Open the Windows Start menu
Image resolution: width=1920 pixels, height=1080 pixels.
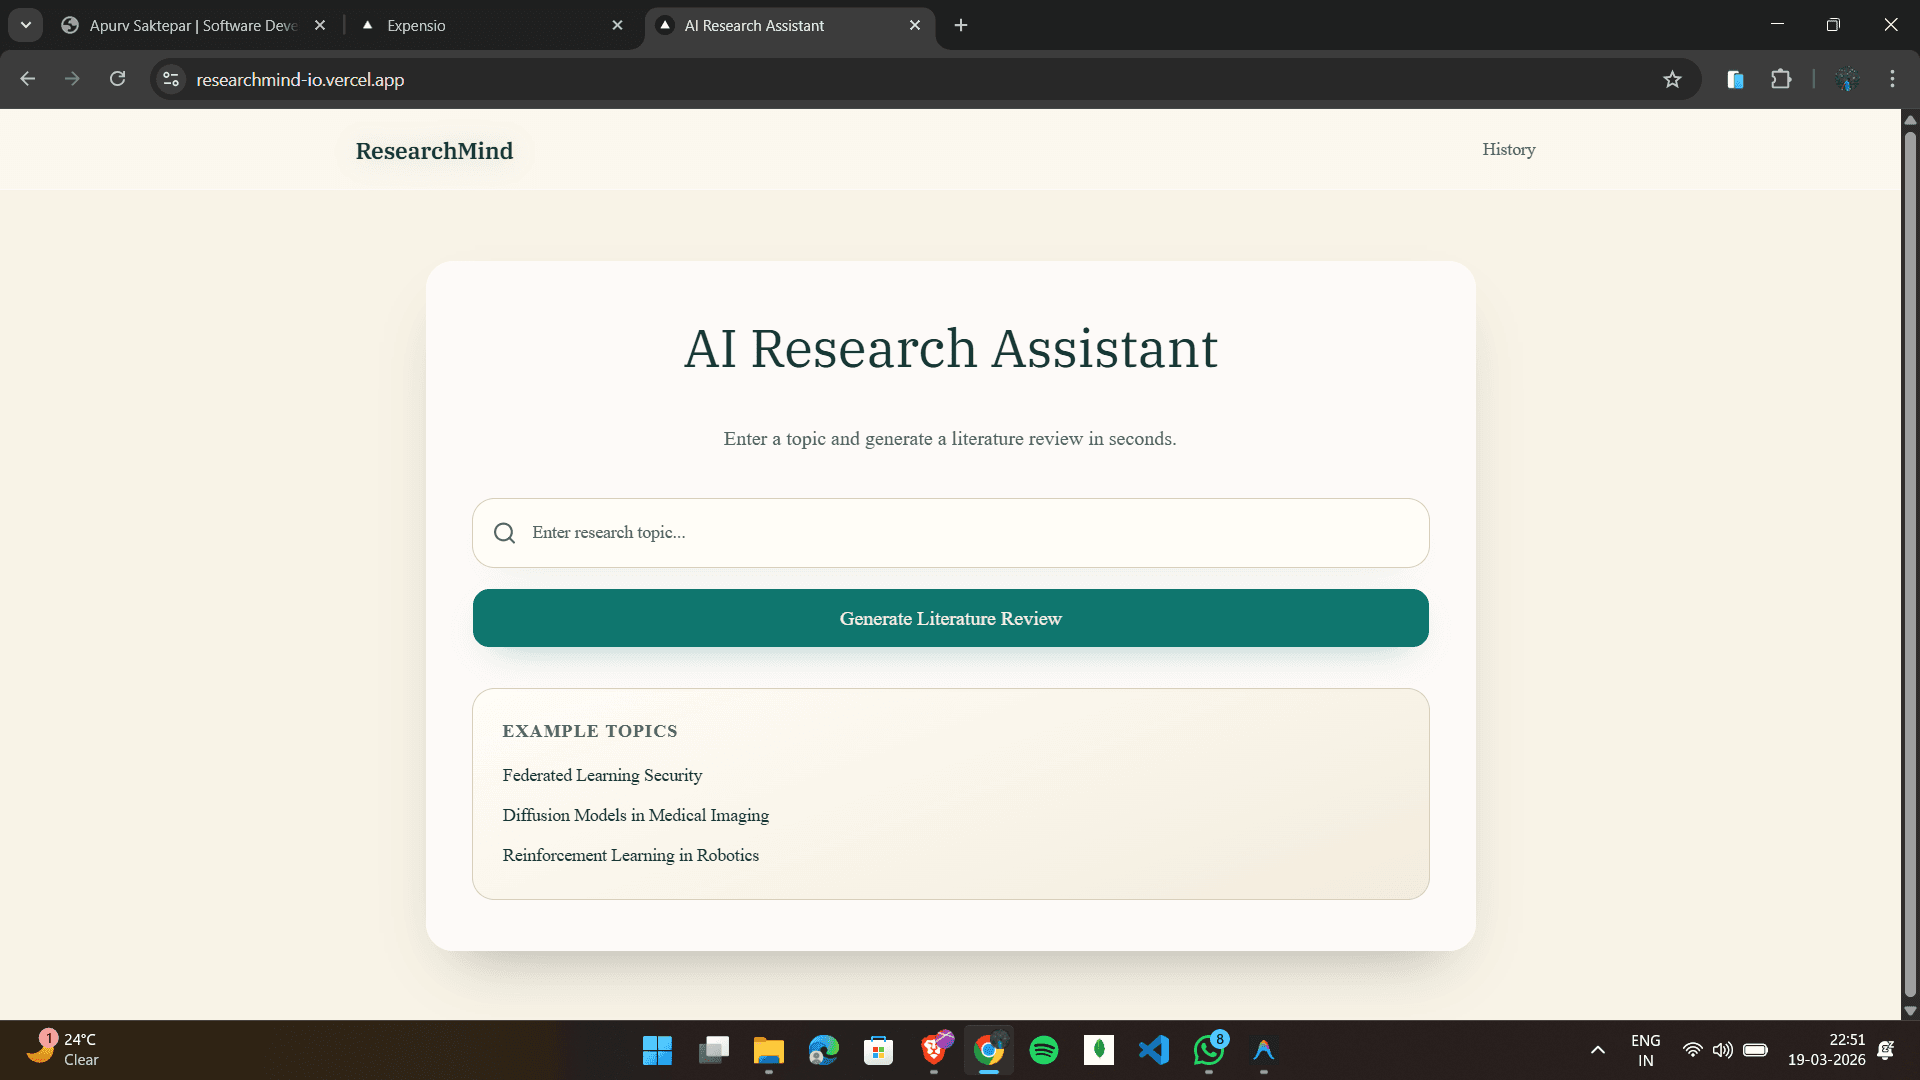tap(657, 1050)
